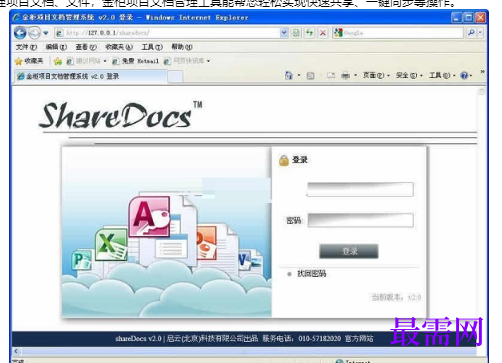Screen dimensions: 502x363
Task: Click the blue Help question icon
Action: 464,76
